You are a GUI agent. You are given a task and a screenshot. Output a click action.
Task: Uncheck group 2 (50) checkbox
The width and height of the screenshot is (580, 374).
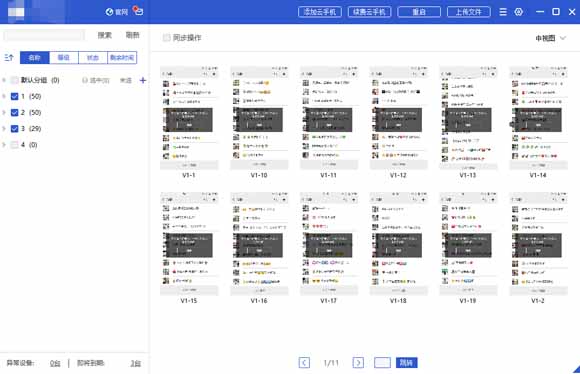(x=14, y=112)
